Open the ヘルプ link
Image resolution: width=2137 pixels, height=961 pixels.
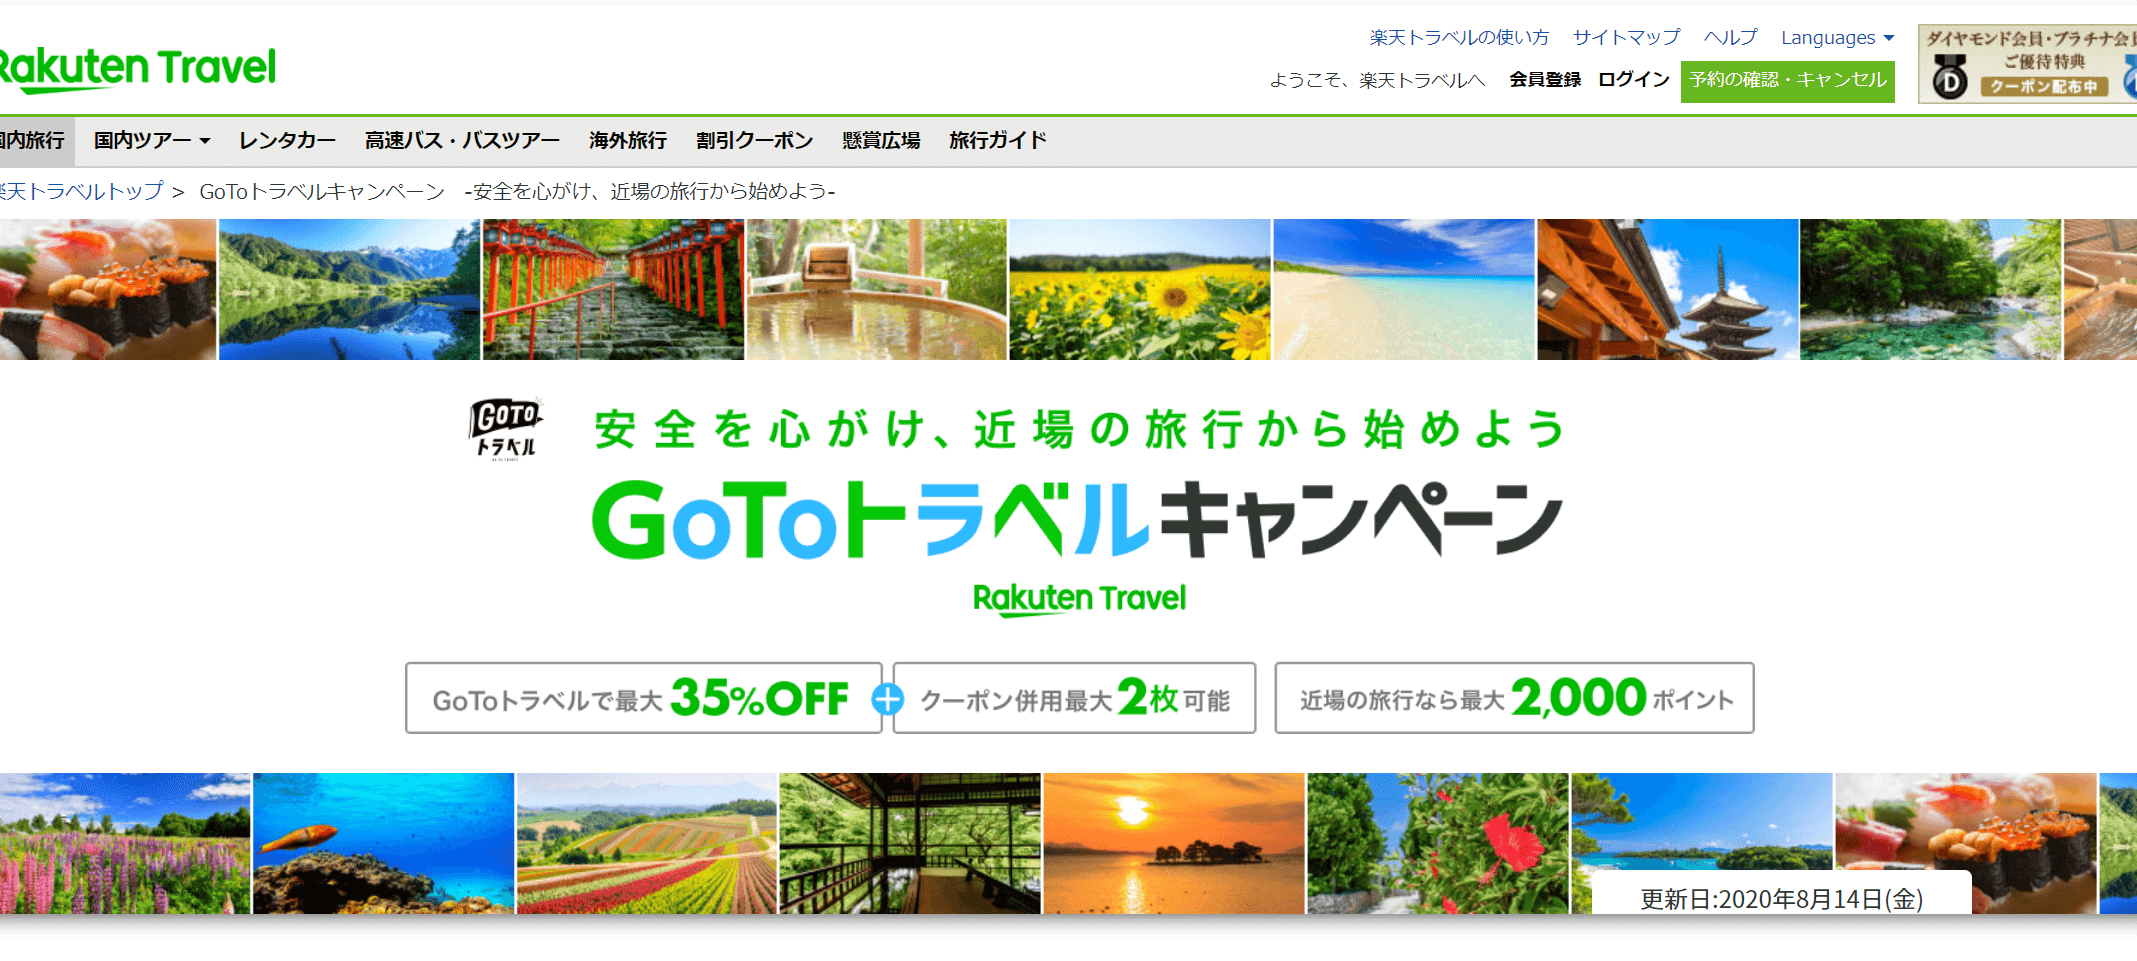pyautogui.click(x=1731, y=38)
